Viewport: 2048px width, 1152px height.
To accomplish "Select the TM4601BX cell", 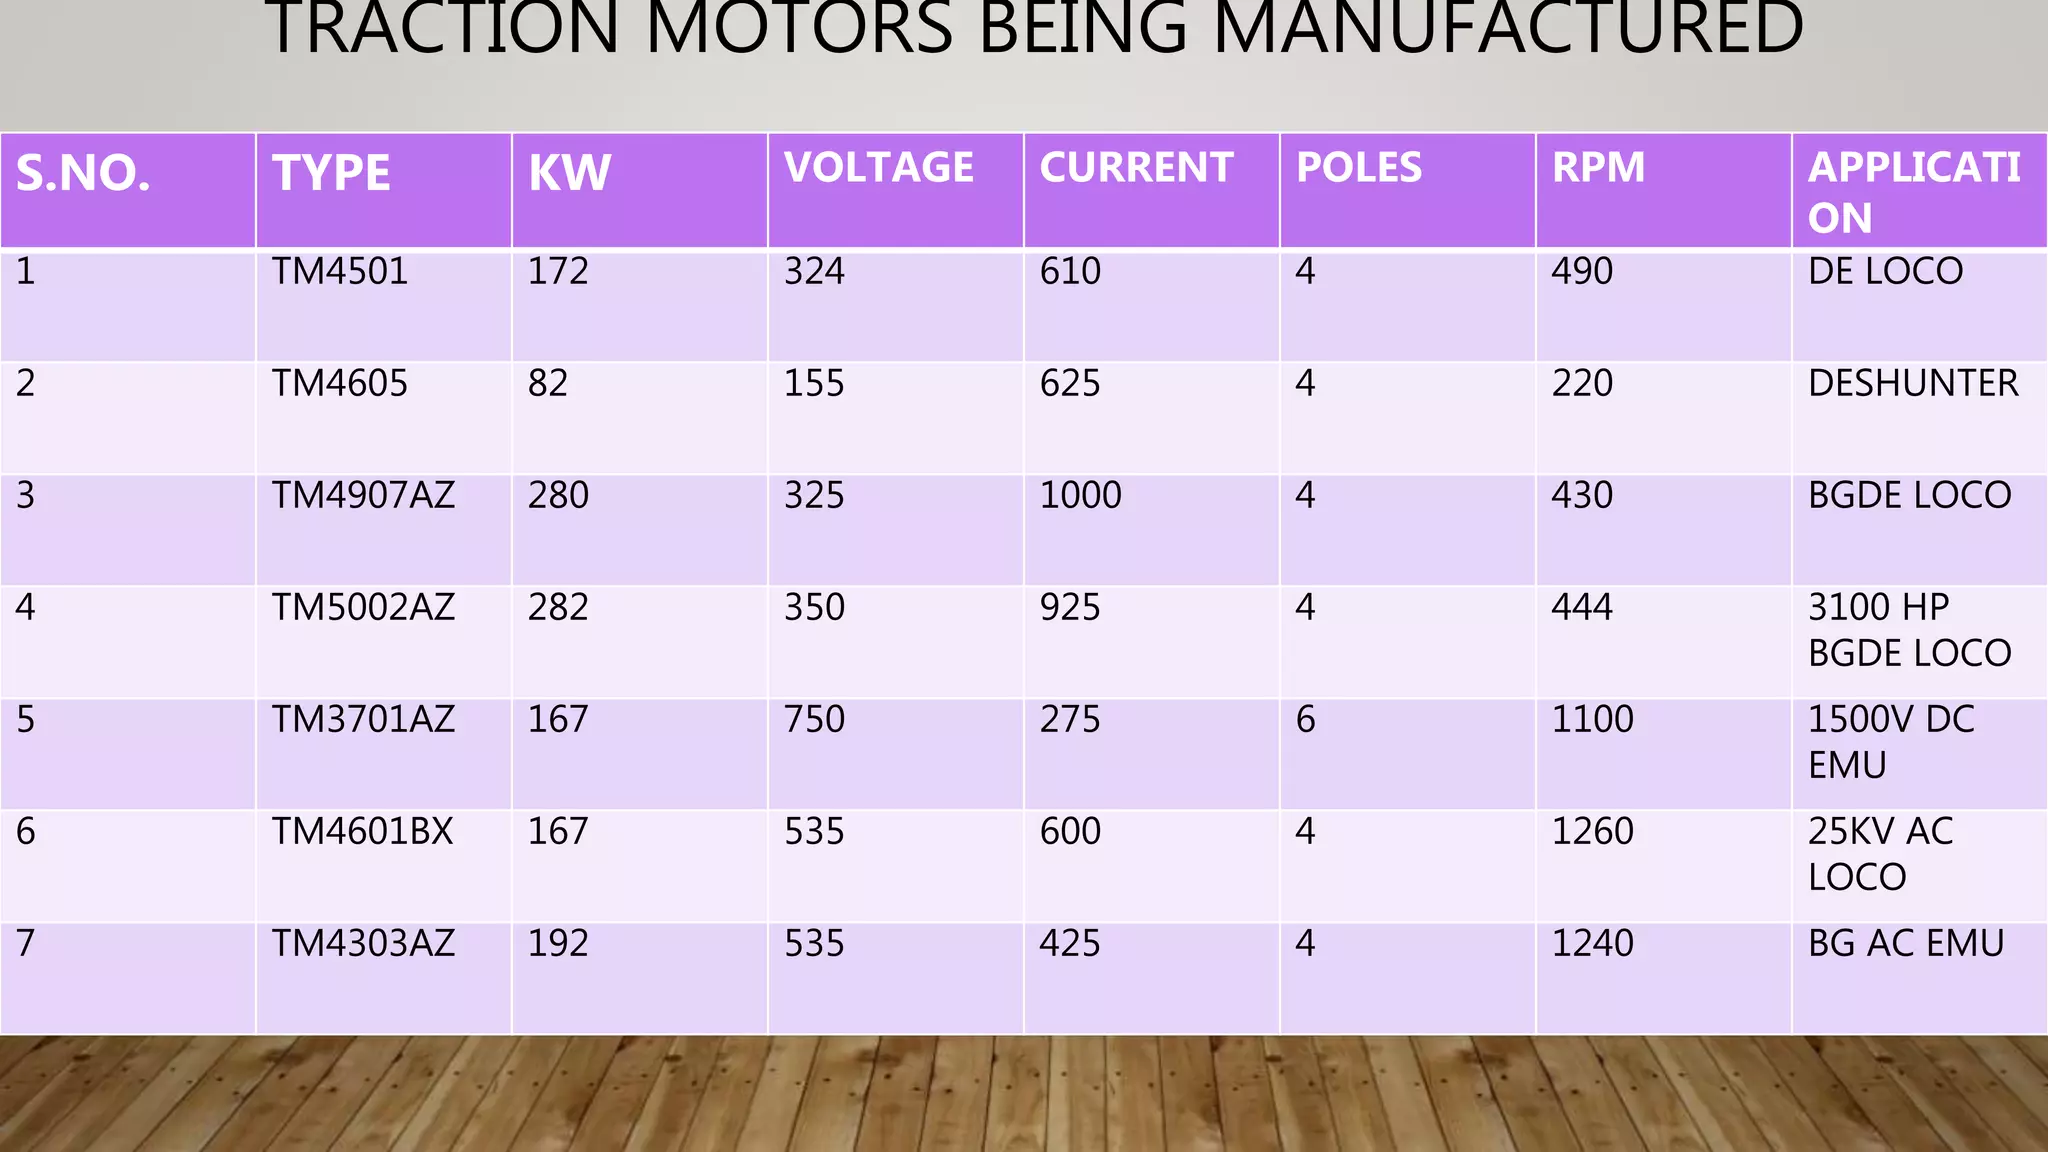I will point(362,832).
